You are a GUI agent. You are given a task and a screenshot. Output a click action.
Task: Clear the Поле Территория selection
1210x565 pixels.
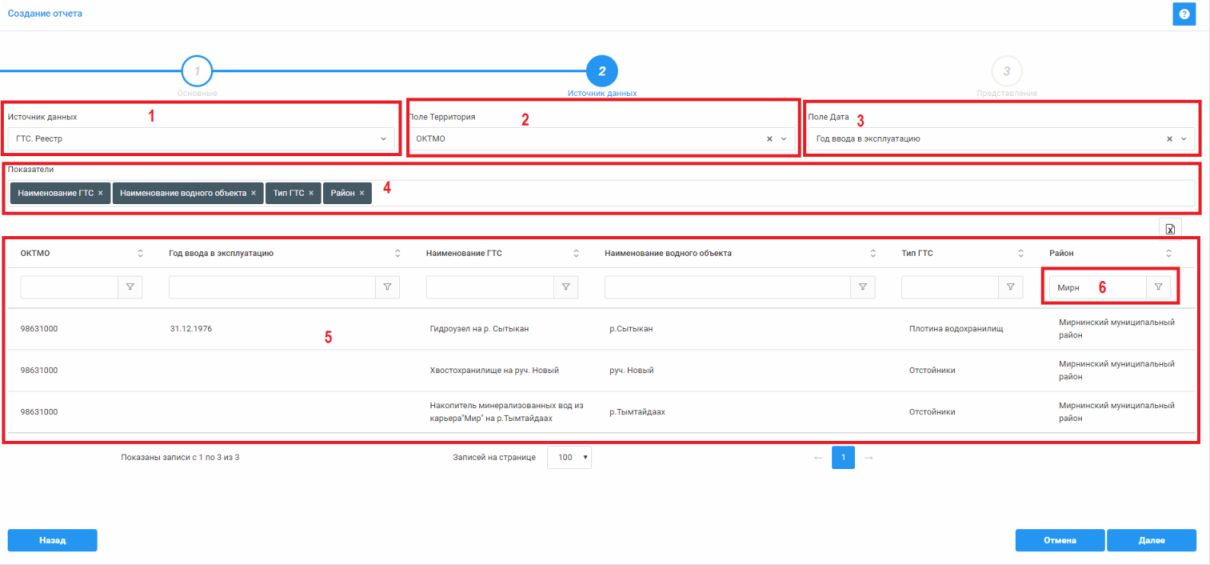tap(769, 139)
